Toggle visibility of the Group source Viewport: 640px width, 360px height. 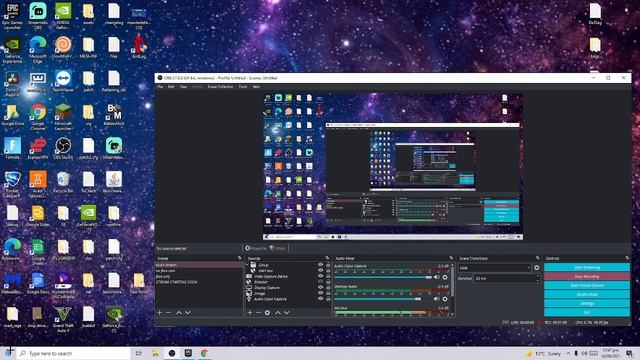pyautogui.click(x=320, y=265)
